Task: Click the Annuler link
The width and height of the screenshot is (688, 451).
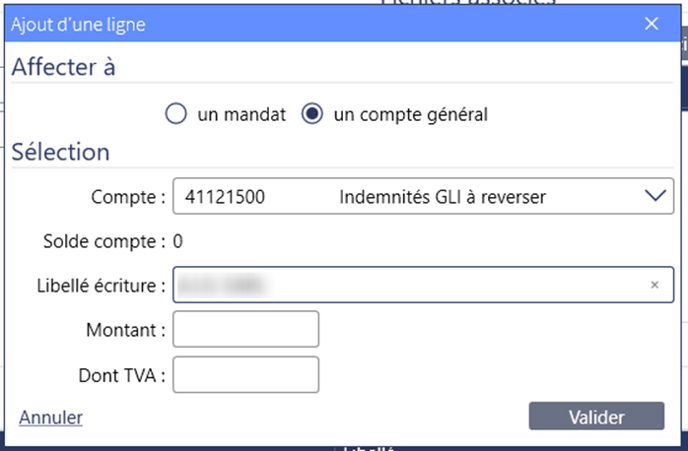Action: coord(51,417)
